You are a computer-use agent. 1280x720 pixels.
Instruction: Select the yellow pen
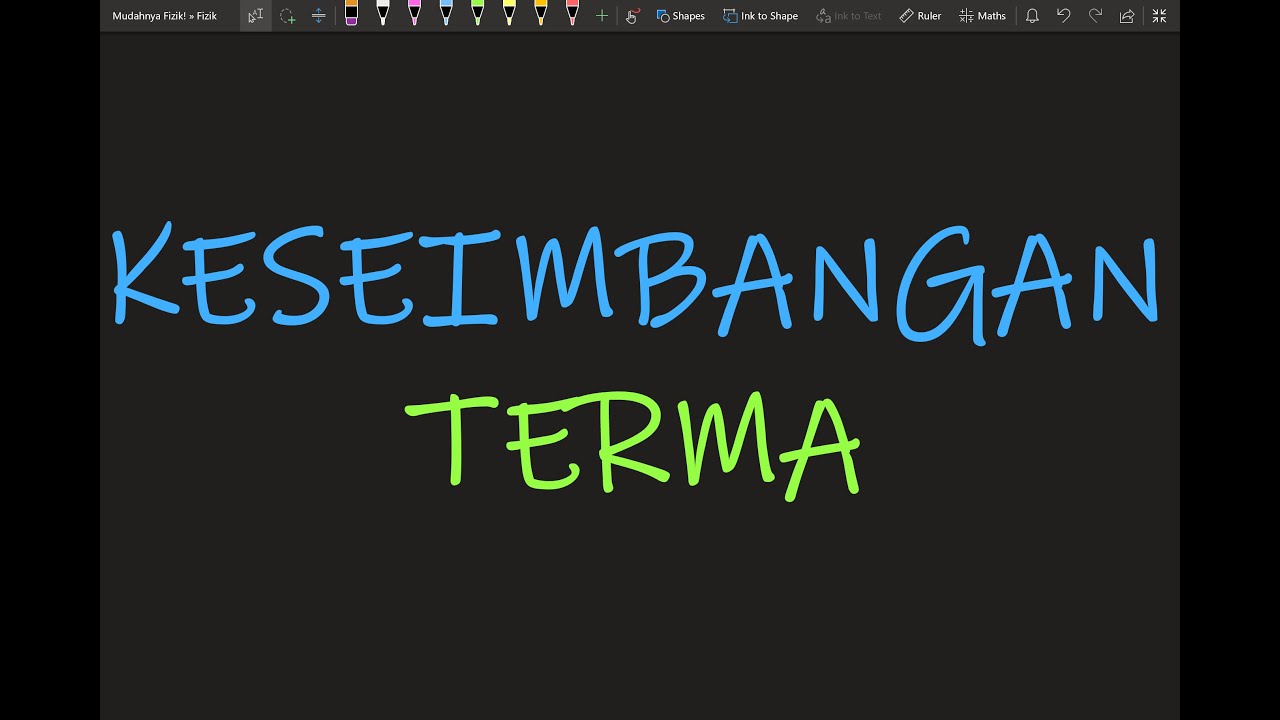(x=509, y=14)
